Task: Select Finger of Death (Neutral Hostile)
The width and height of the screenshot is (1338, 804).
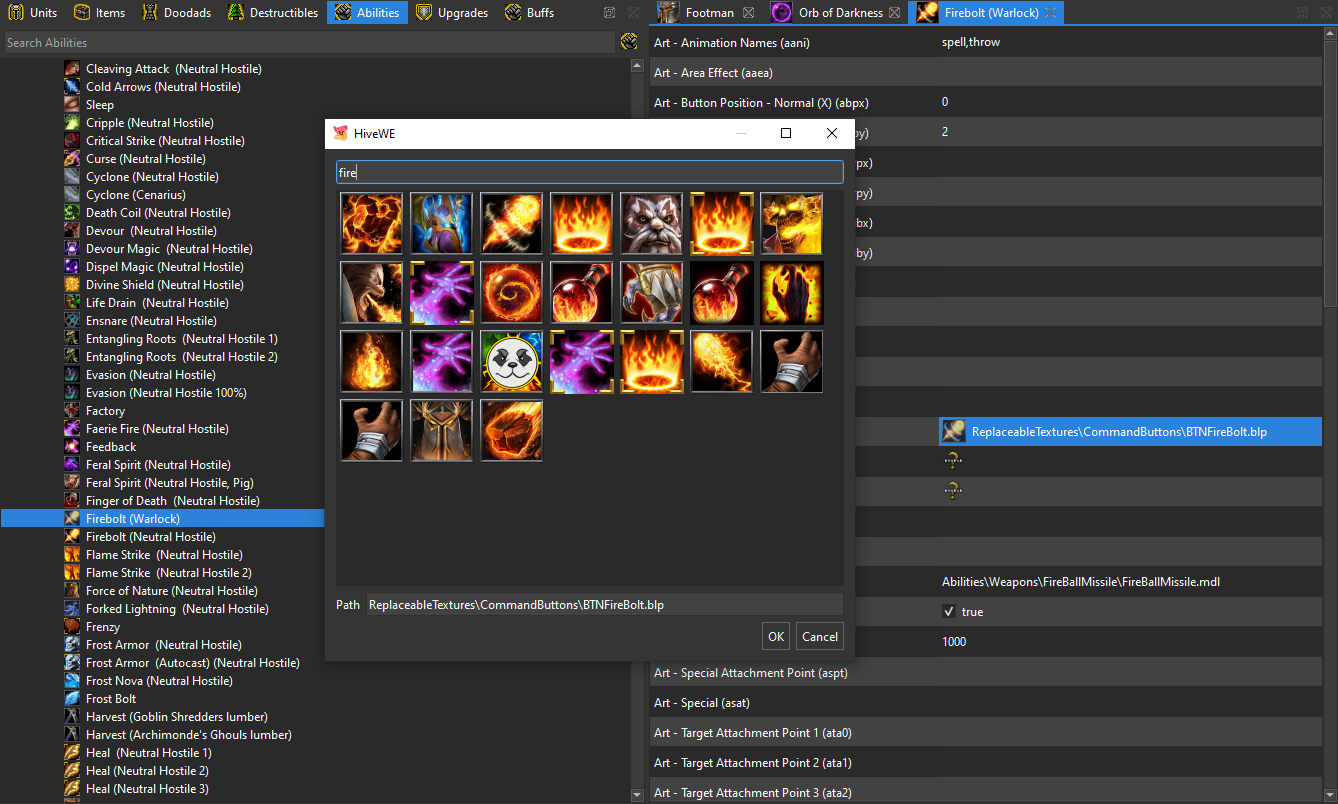Action: [x=162, y=501]
